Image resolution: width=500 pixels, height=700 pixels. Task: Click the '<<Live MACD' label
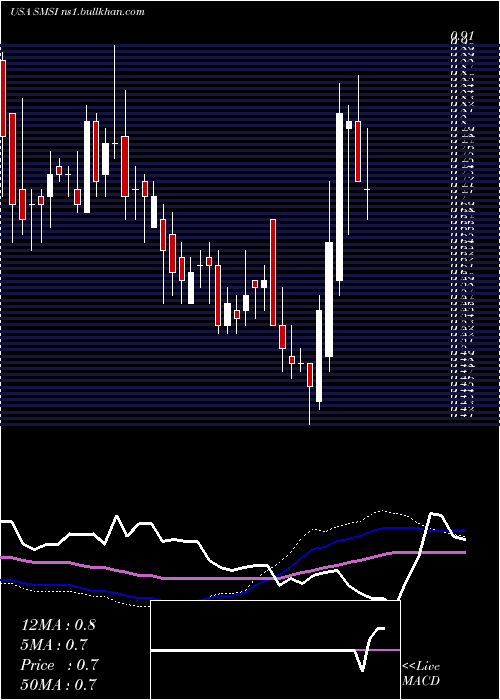421,674
